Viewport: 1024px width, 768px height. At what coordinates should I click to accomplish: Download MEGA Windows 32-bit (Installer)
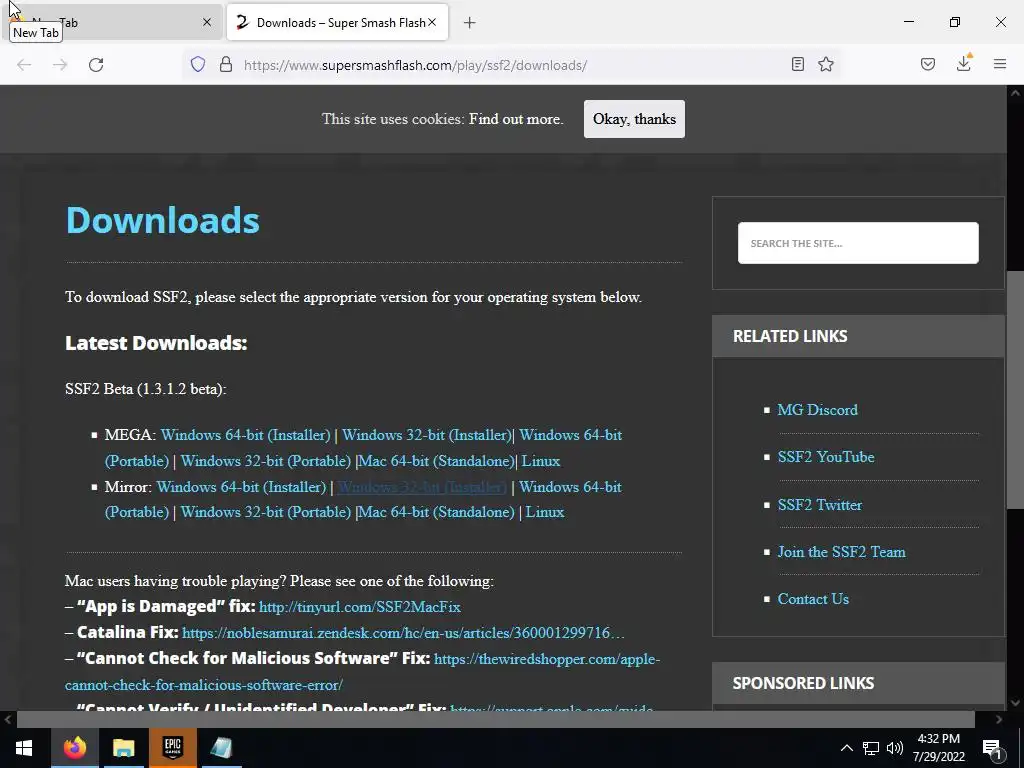tap(427, 435)
